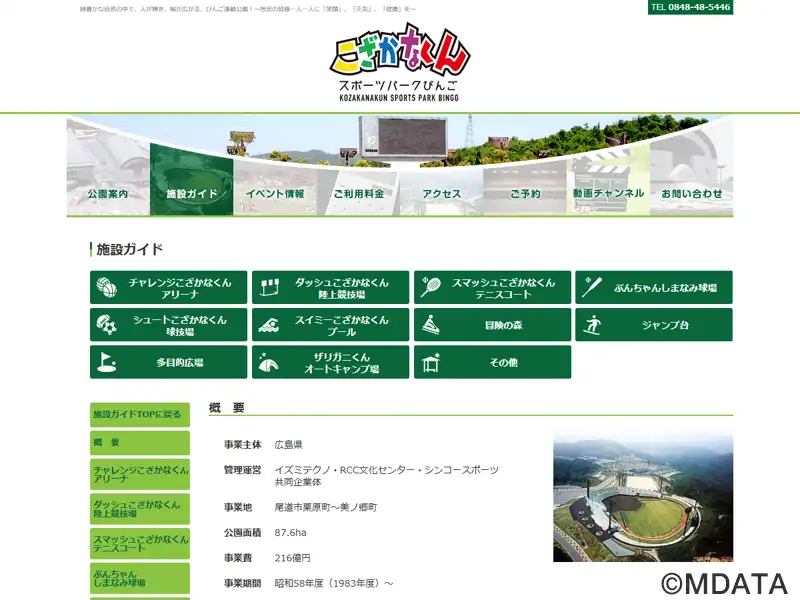Viewport: 800px width, 600px height.
Task: Open チャレンジこざかなくんアリーナ facility button
Action: (x=168, y=287)
